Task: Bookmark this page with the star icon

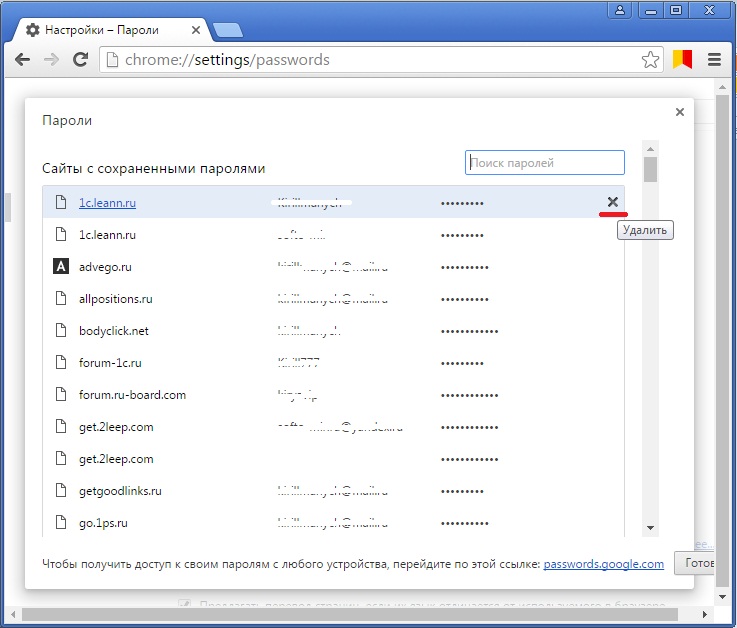Action: pyautogui.click(x=651, y=60)
